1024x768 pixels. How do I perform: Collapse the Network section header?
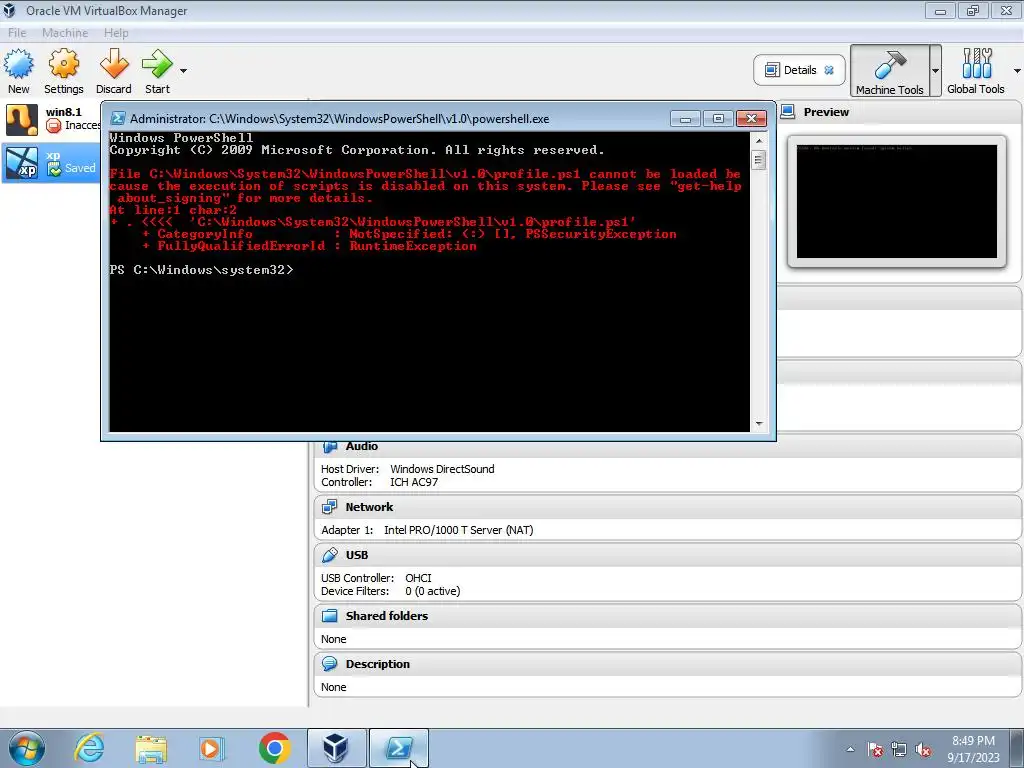pyautogui.click(x=667, y=507)
